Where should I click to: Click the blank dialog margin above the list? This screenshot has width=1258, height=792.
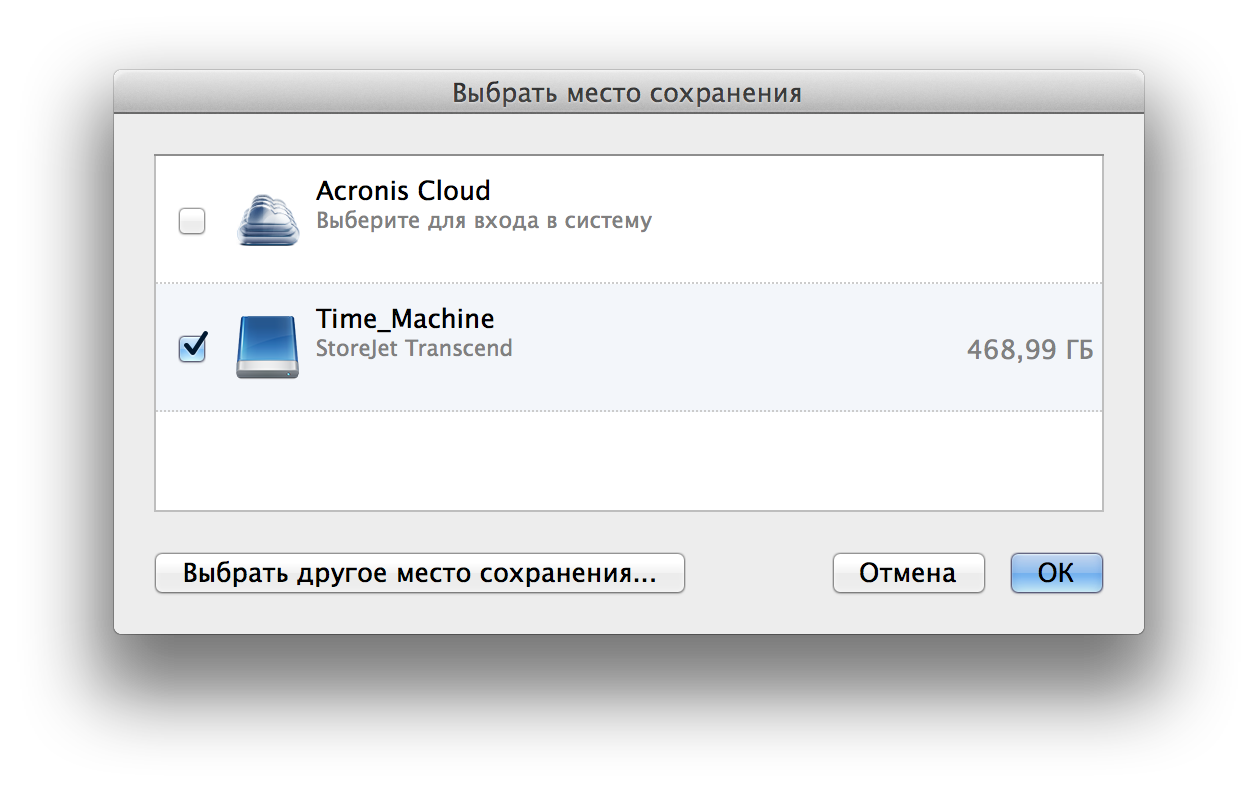click(x=628, y=134)
